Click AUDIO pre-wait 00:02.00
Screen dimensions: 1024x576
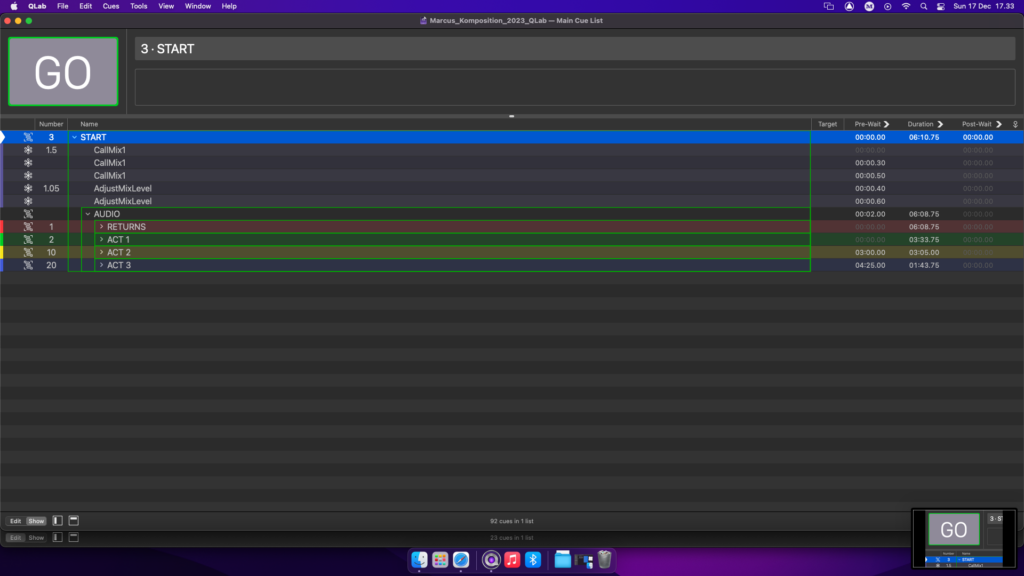point(871,214)
